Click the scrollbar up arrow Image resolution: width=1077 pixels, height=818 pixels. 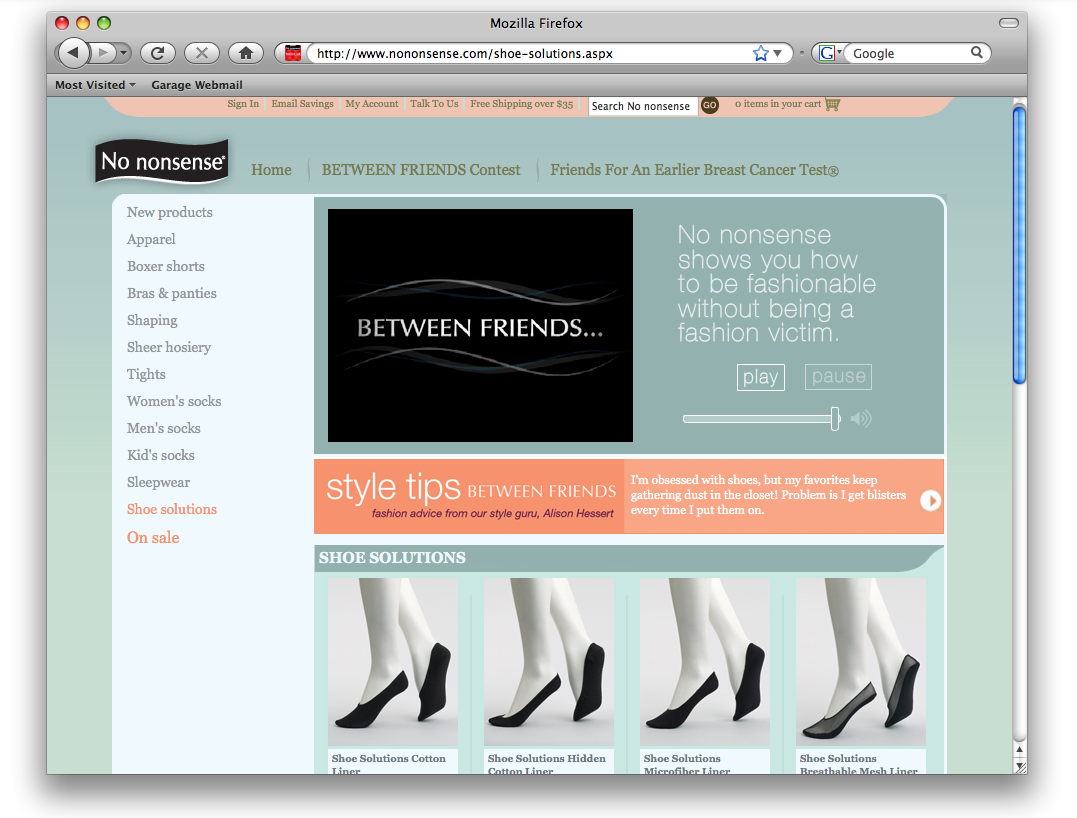(1019, 750)
